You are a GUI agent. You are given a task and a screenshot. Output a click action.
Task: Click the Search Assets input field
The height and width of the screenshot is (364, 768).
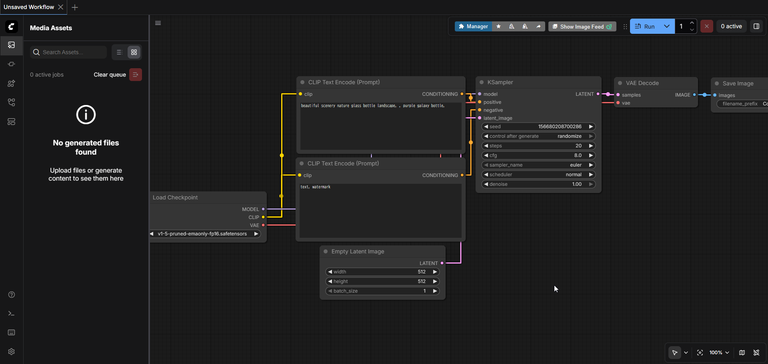point(68,52)
